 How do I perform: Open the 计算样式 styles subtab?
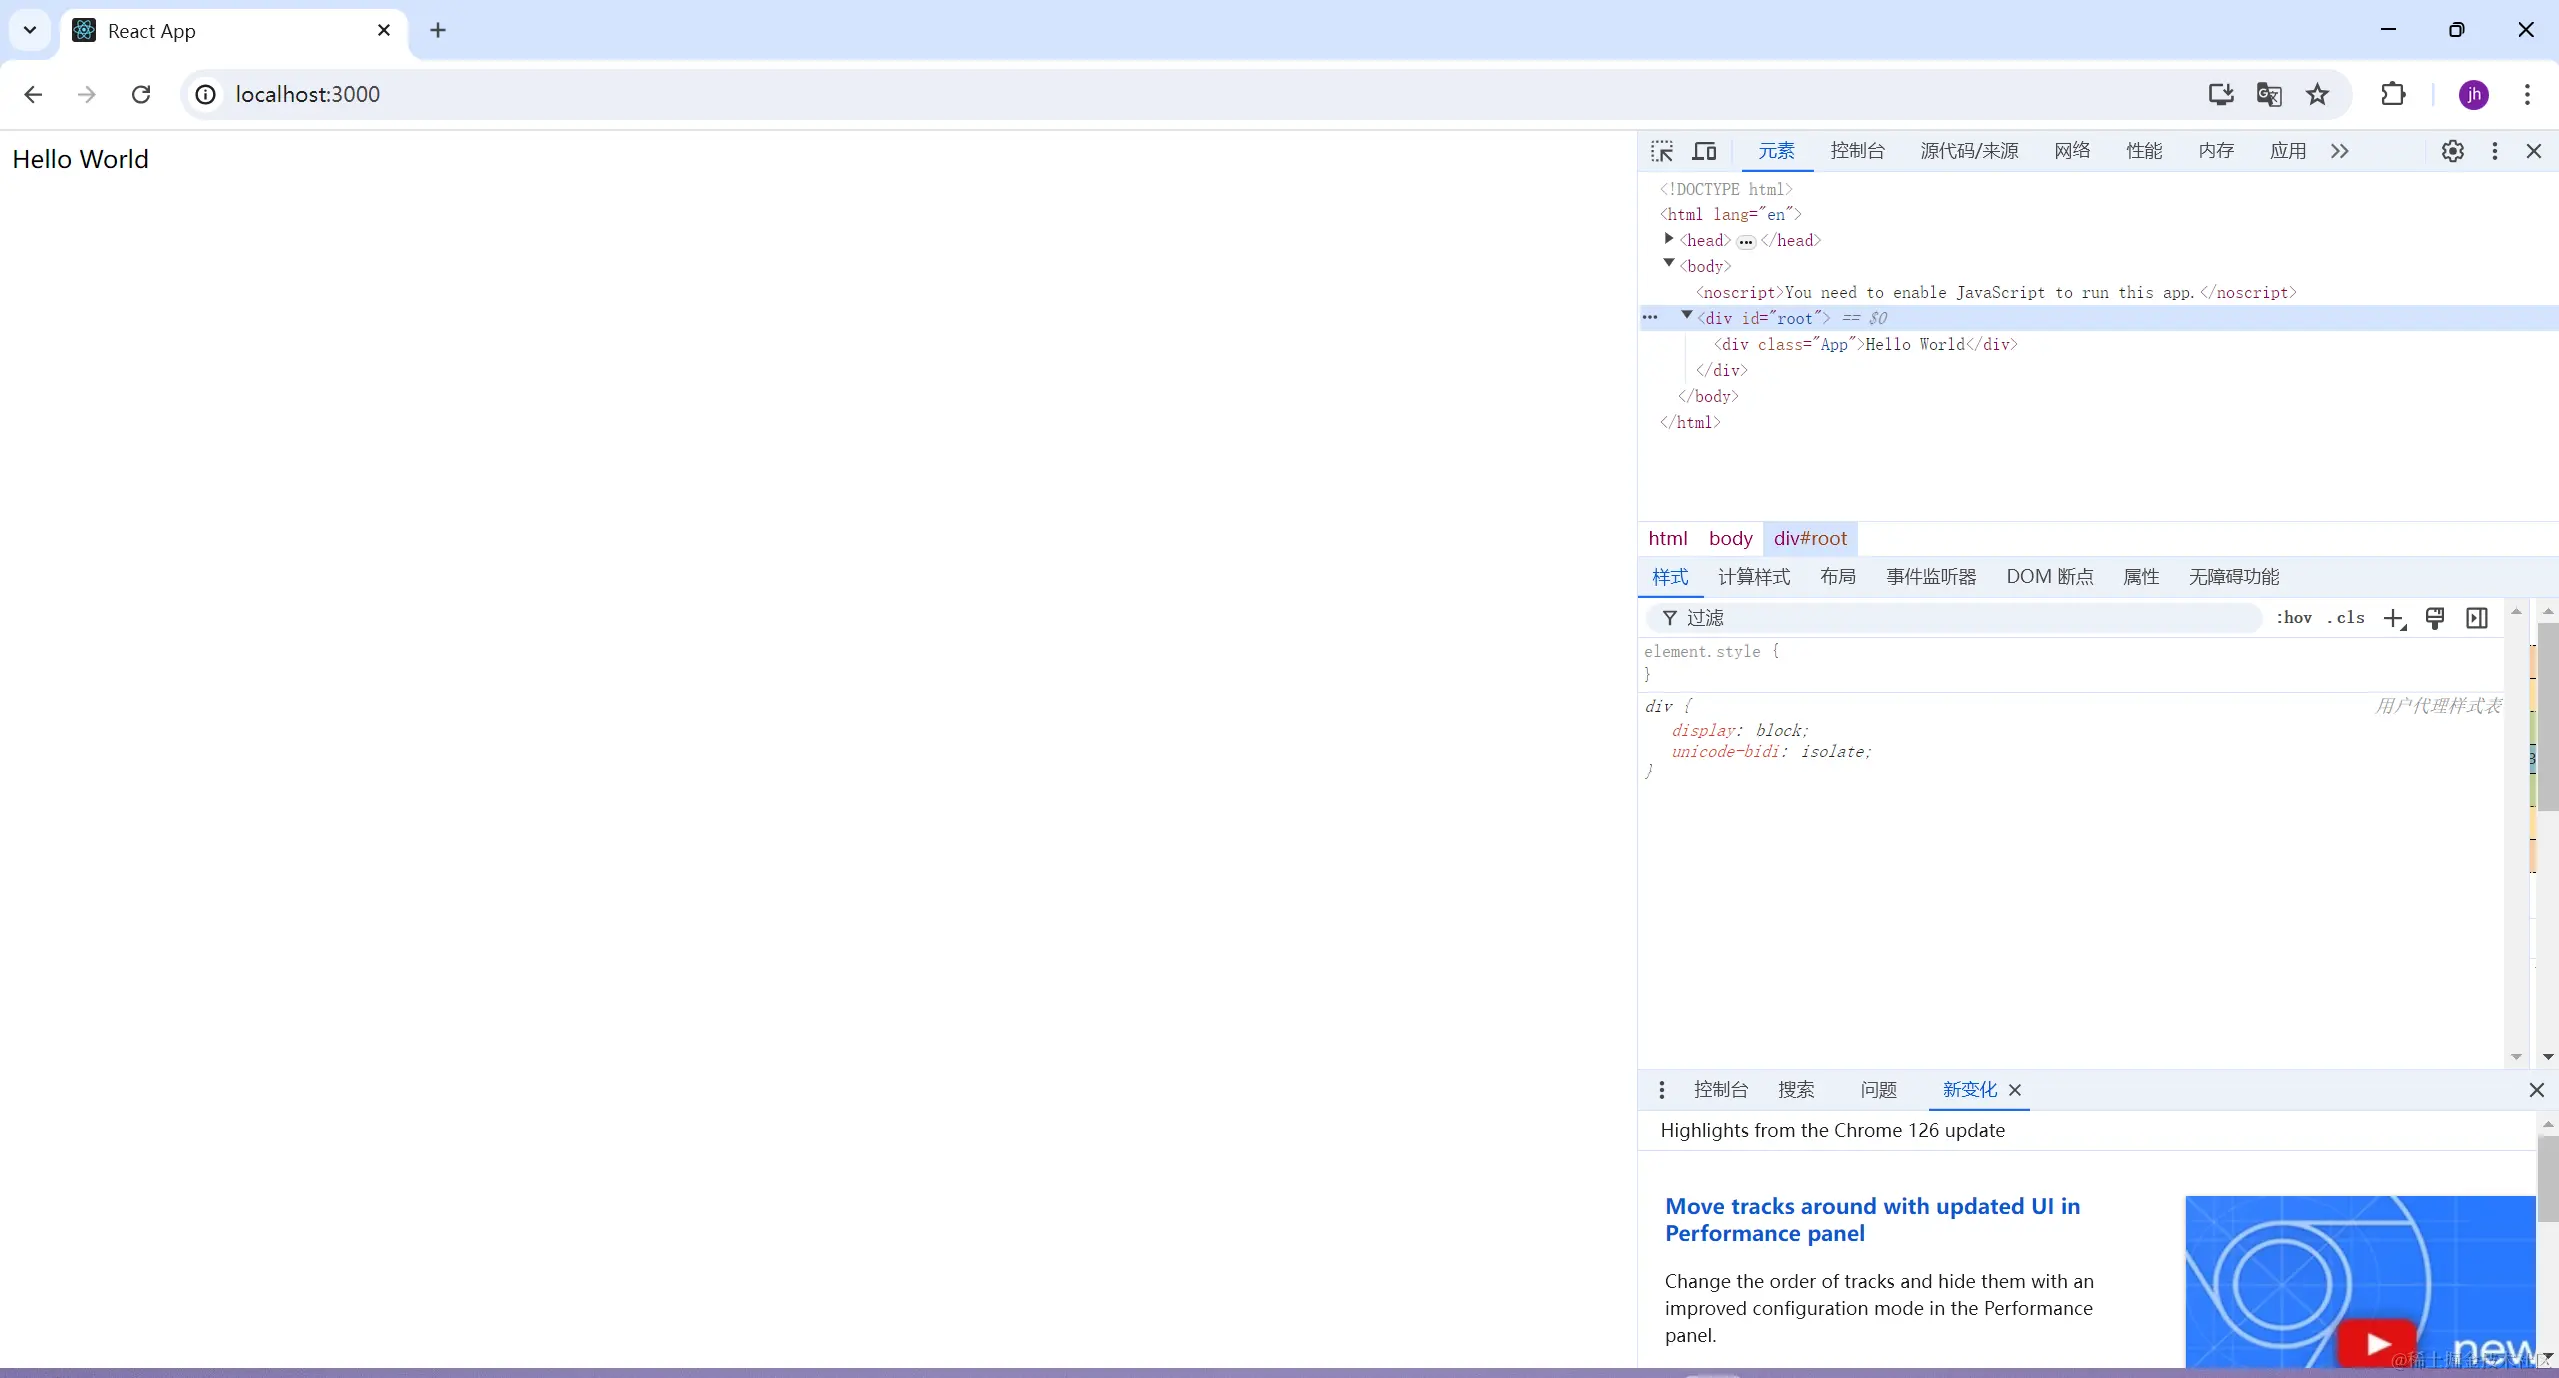pos(1753,577)
